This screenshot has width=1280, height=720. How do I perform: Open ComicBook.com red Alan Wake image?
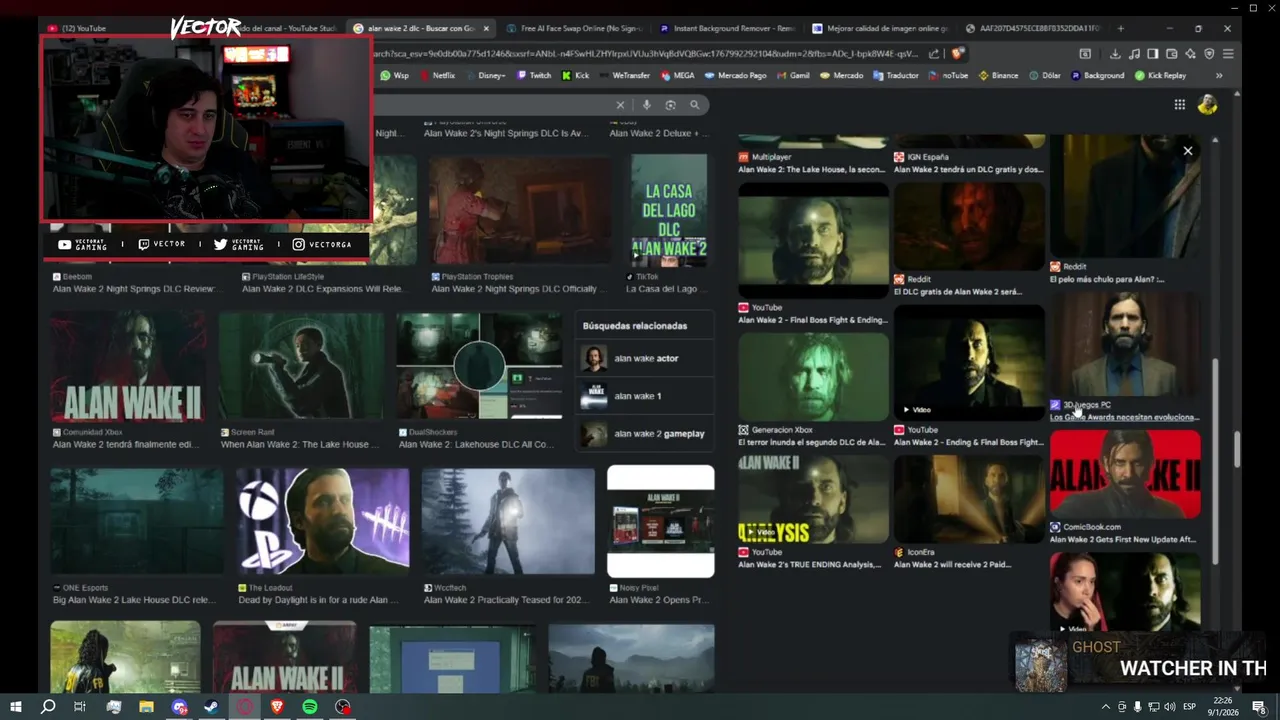[1125, 474]
